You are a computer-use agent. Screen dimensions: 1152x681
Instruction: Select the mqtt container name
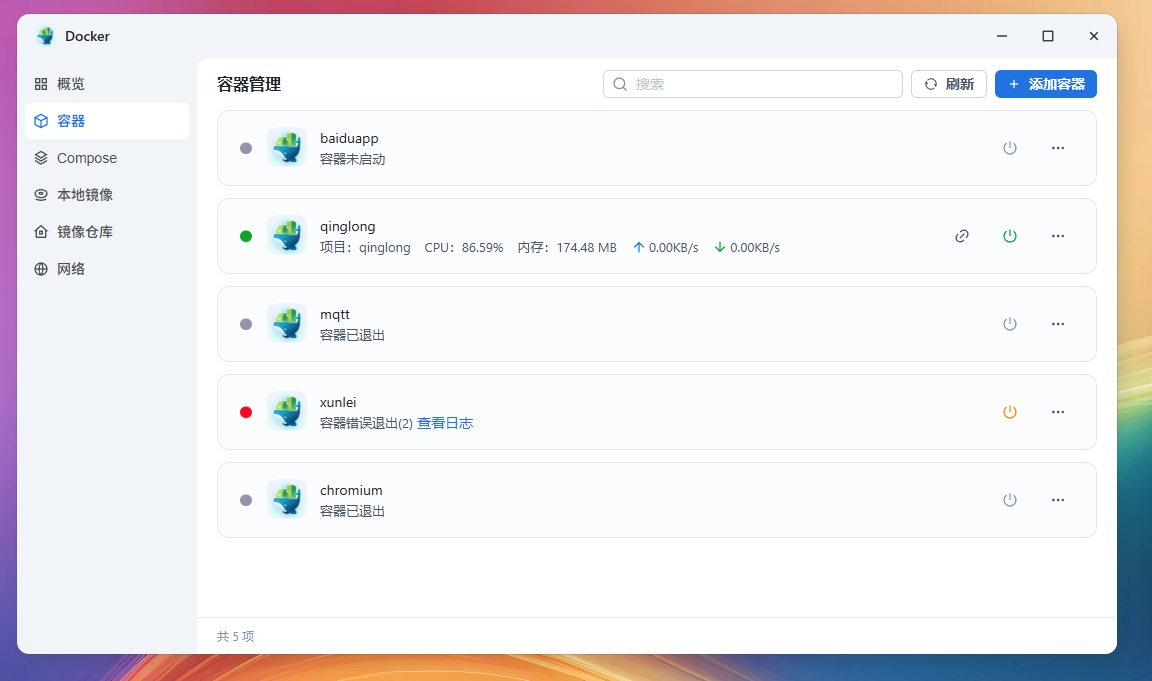[335, 314]
